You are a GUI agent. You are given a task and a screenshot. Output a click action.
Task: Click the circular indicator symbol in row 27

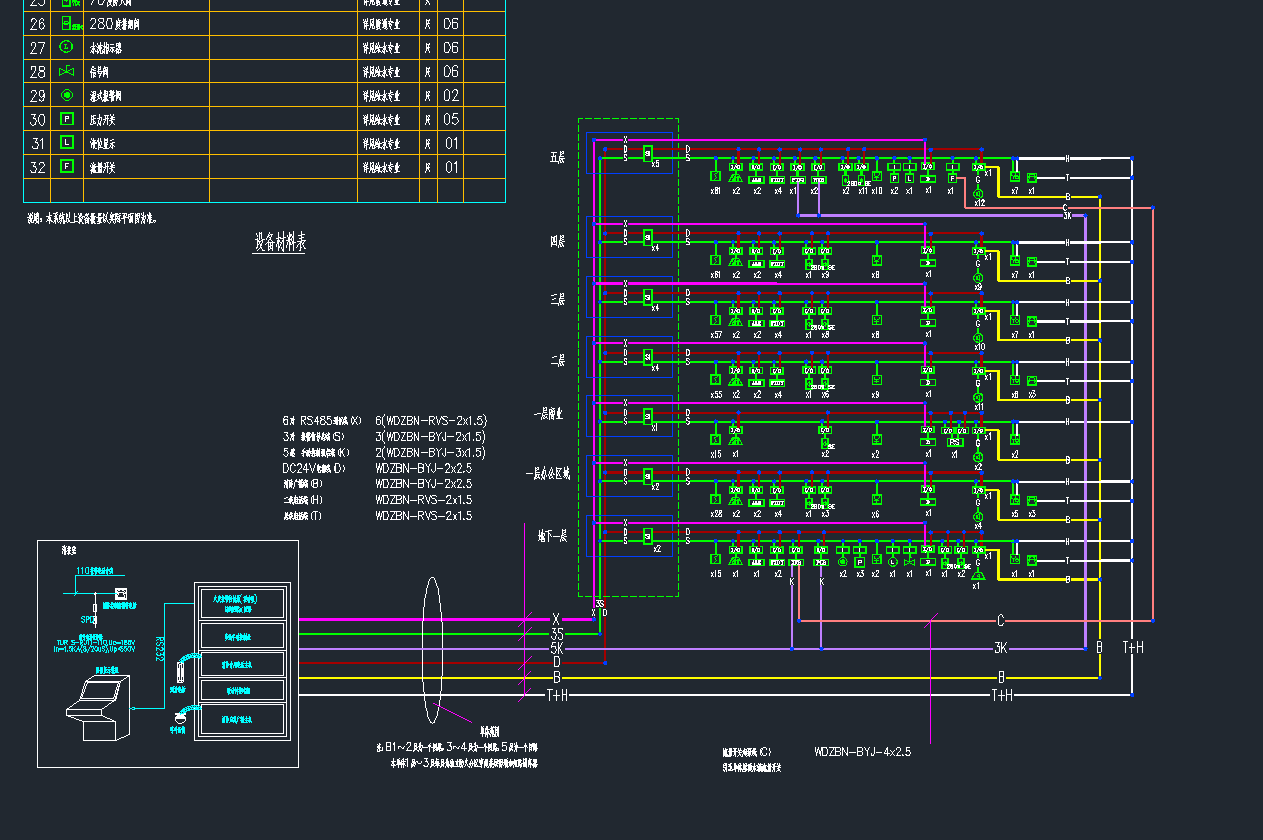tap(67, 47)
